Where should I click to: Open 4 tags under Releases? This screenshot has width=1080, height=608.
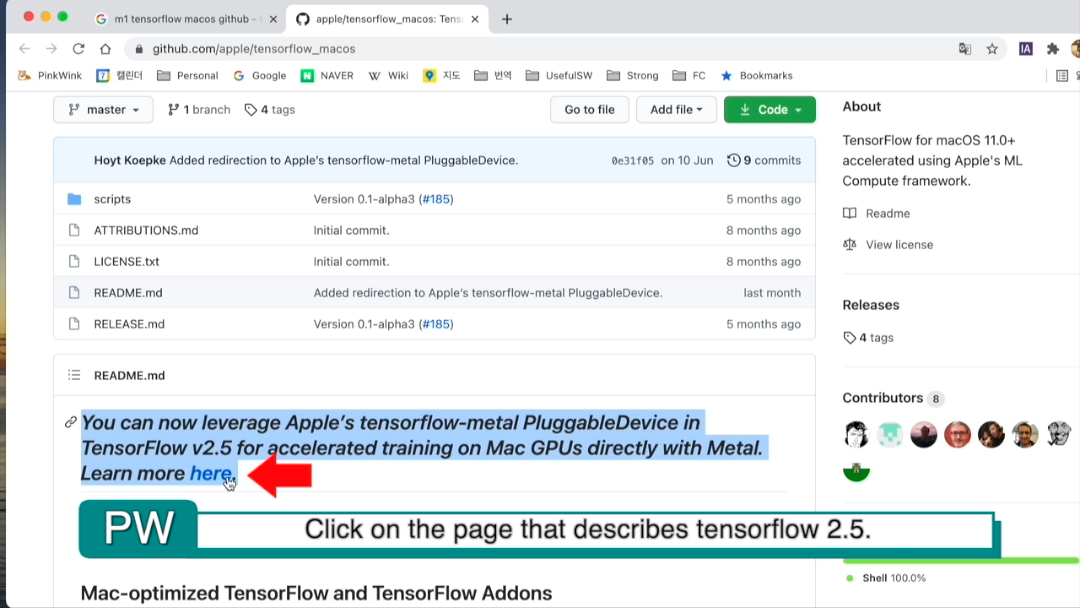(x=868, y=337)
